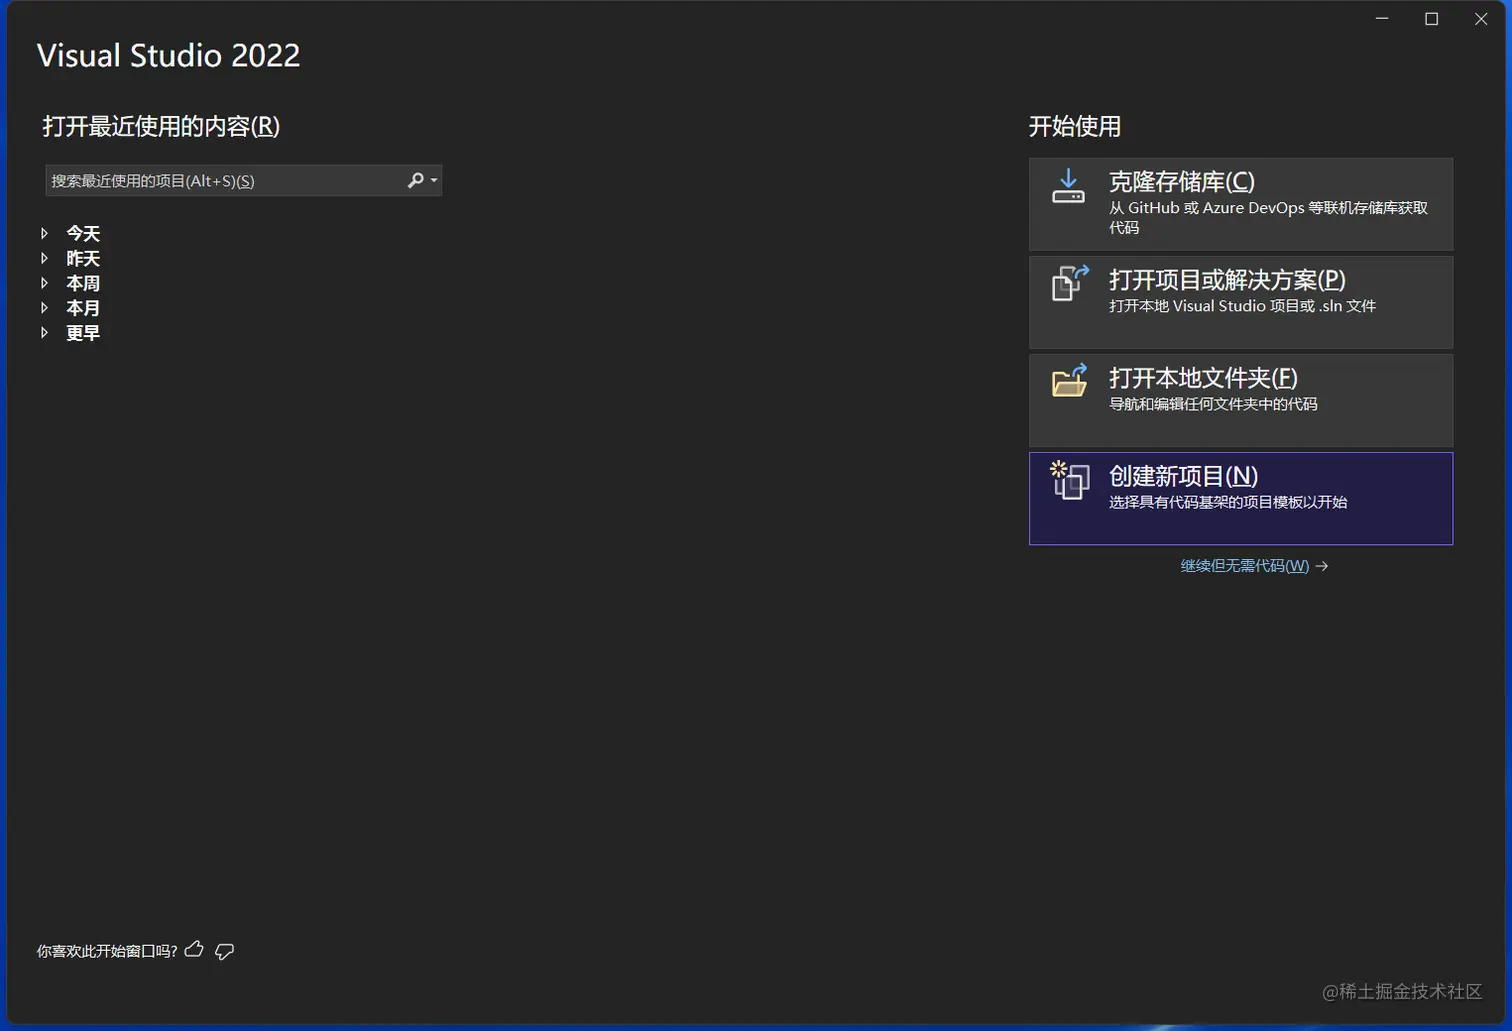Select the 今天 label in recent list
Screen dimensions: 1512x1031
(83, 233)
